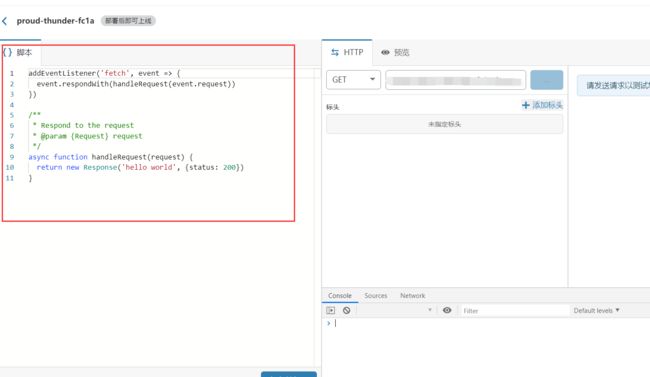The width and height of the screenshot is (650, 377).
Task: Add a header with the plus link
Action: pyautogui.click(x=542, y=105)
